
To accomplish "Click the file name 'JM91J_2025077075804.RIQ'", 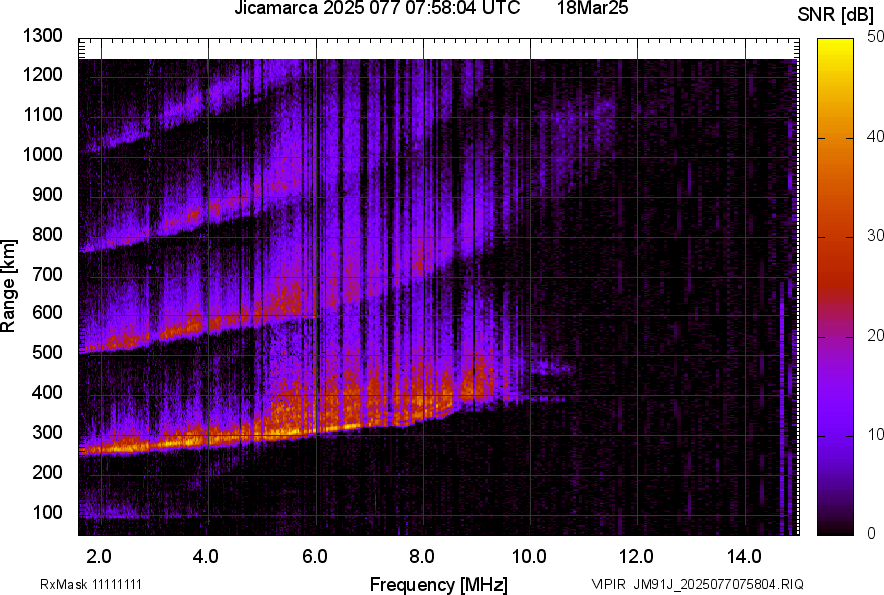I will pyautogui.click(x=718, y=584).
